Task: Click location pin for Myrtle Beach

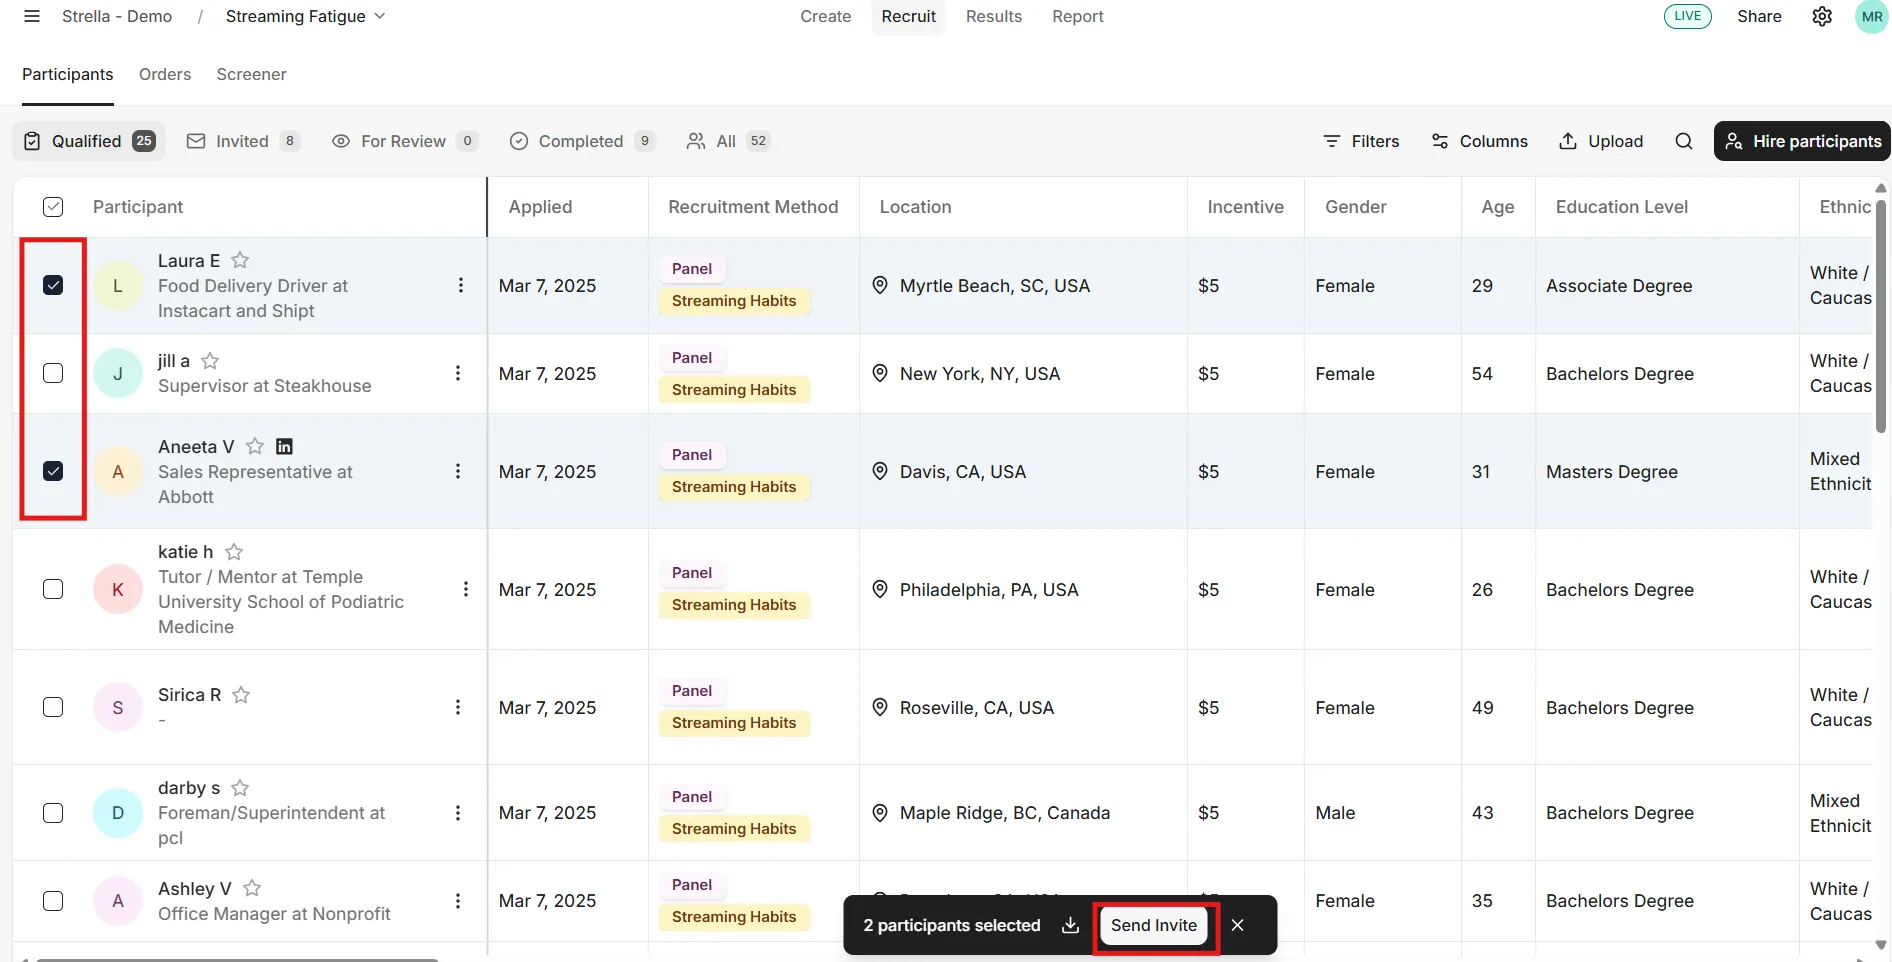Action: [880, 285]
